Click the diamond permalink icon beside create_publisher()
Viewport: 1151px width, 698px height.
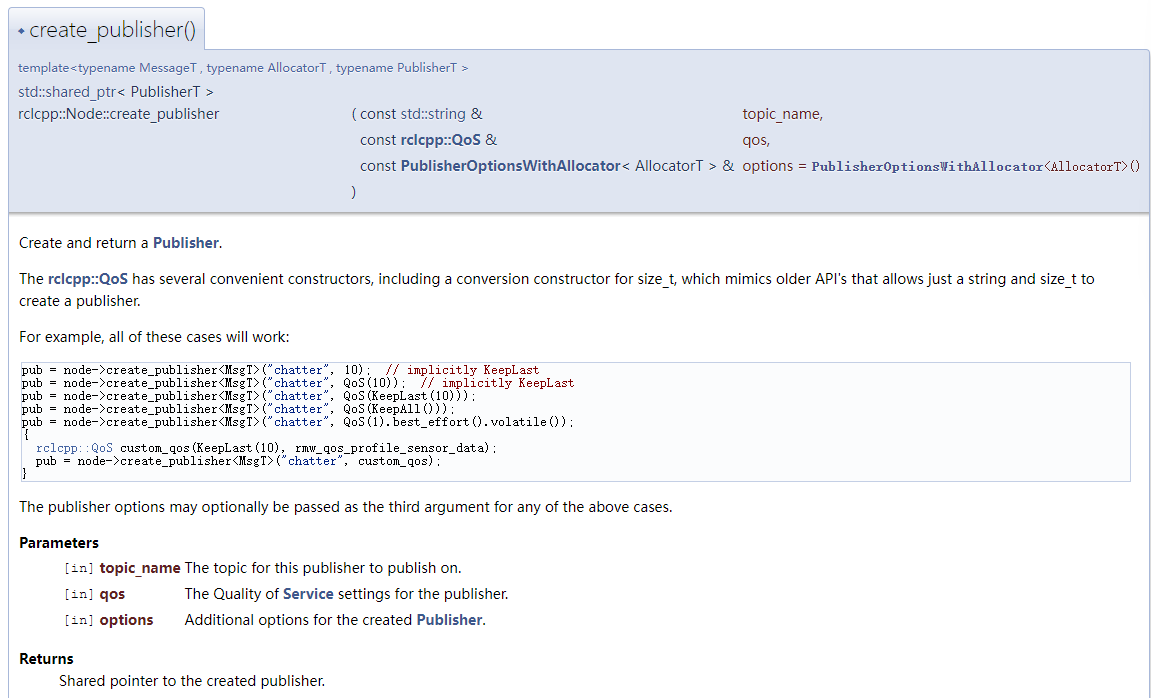pyautogui.click(x=21, y=31)
